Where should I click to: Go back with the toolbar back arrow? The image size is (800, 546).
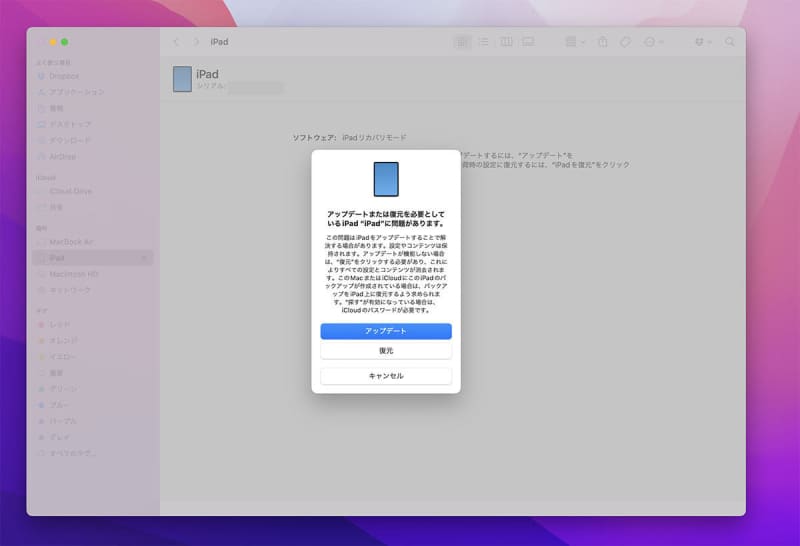coord(176,42)
